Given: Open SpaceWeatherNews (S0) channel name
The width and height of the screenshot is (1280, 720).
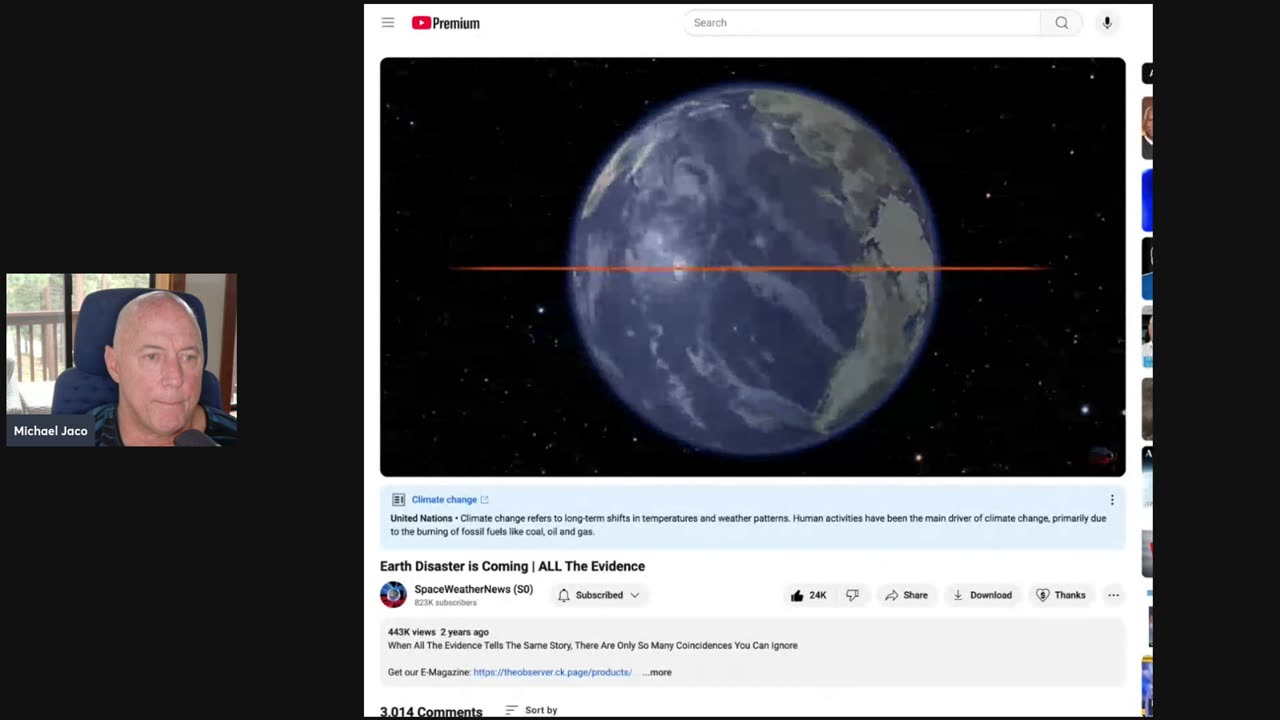Looking at the screenshot, I should click(473, 589).
